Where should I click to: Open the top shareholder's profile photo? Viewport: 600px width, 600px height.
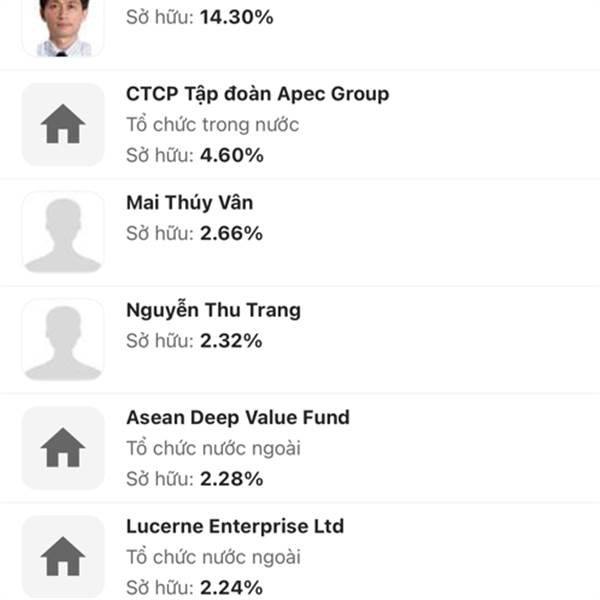63,27
